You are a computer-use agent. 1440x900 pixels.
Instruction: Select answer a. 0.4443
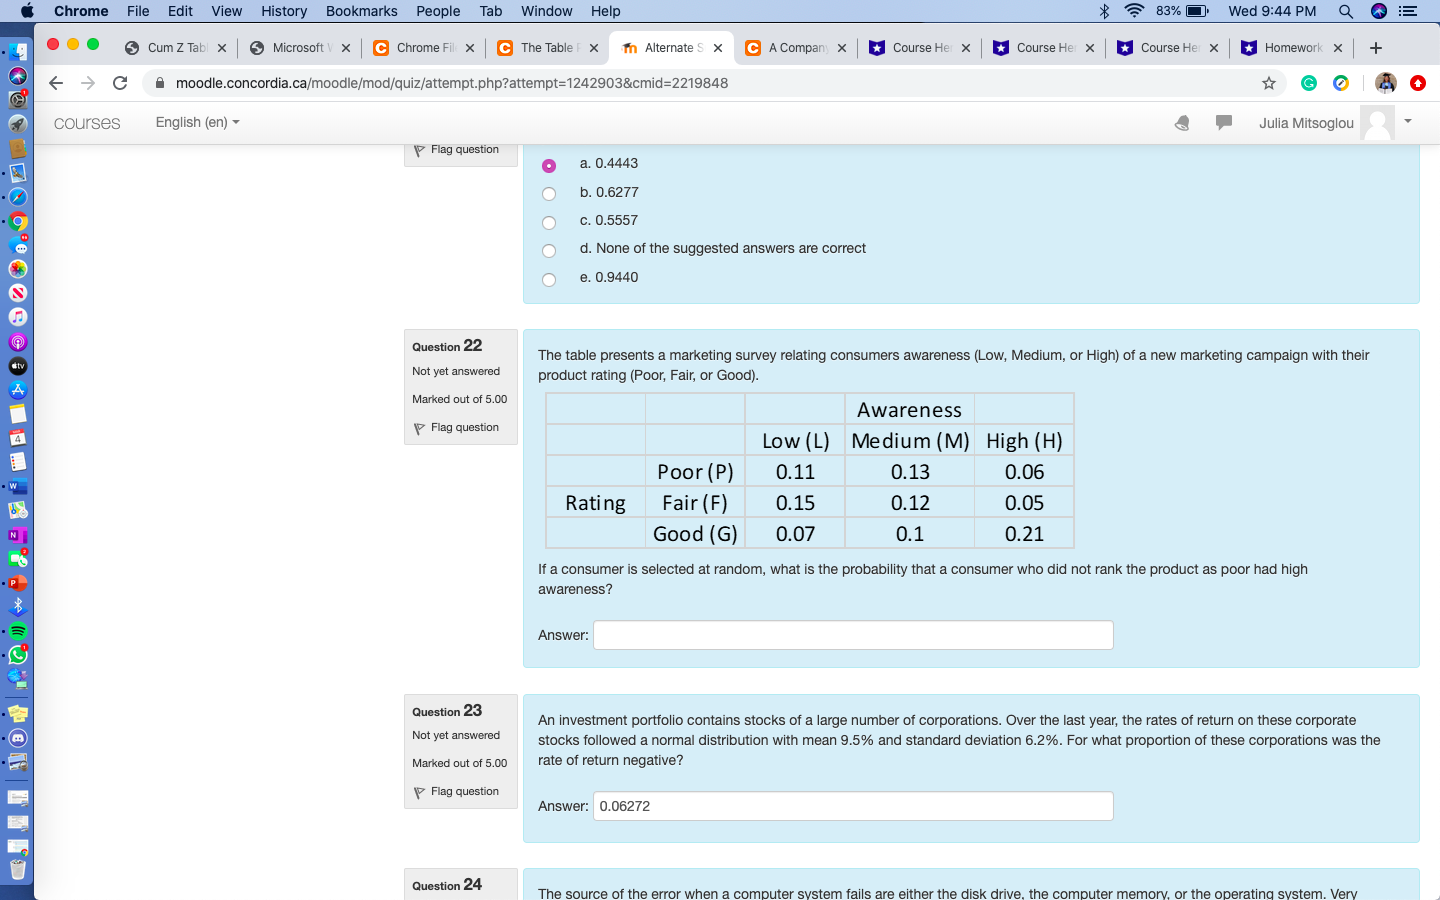[x=549, y=165]
